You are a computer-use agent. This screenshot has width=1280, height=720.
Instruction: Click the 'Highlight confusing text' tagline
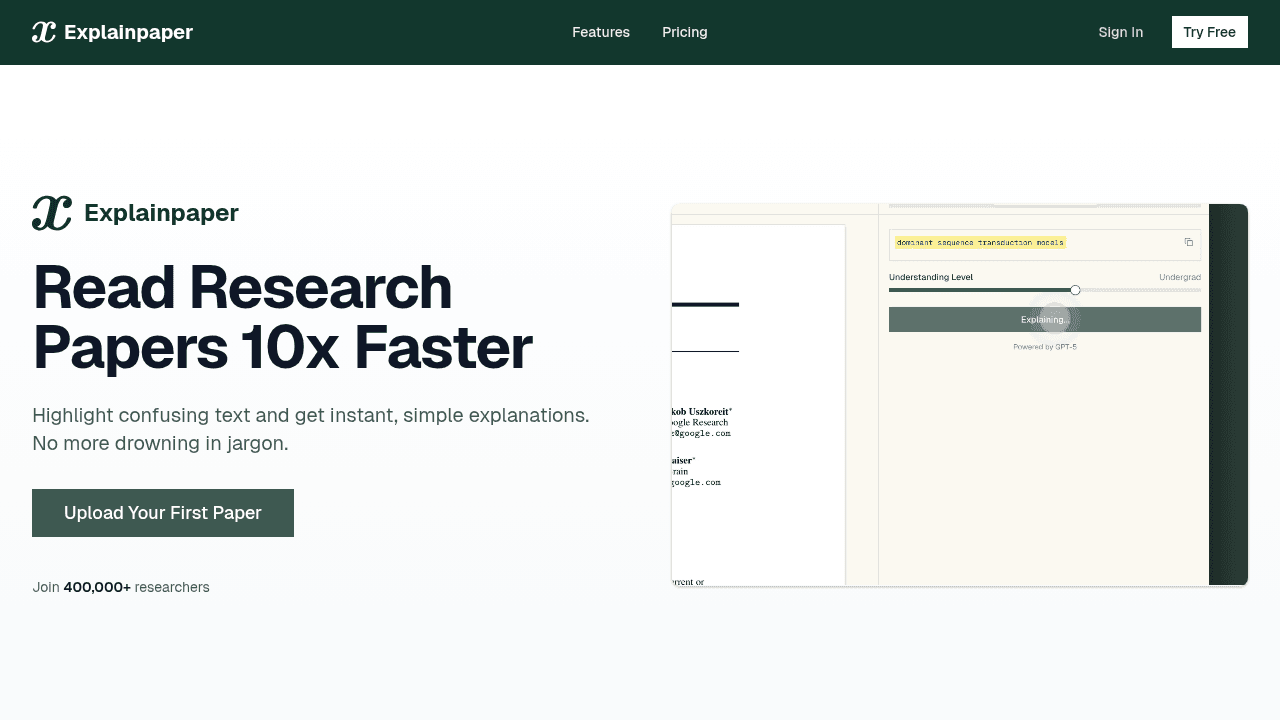(x=311, y=429)
